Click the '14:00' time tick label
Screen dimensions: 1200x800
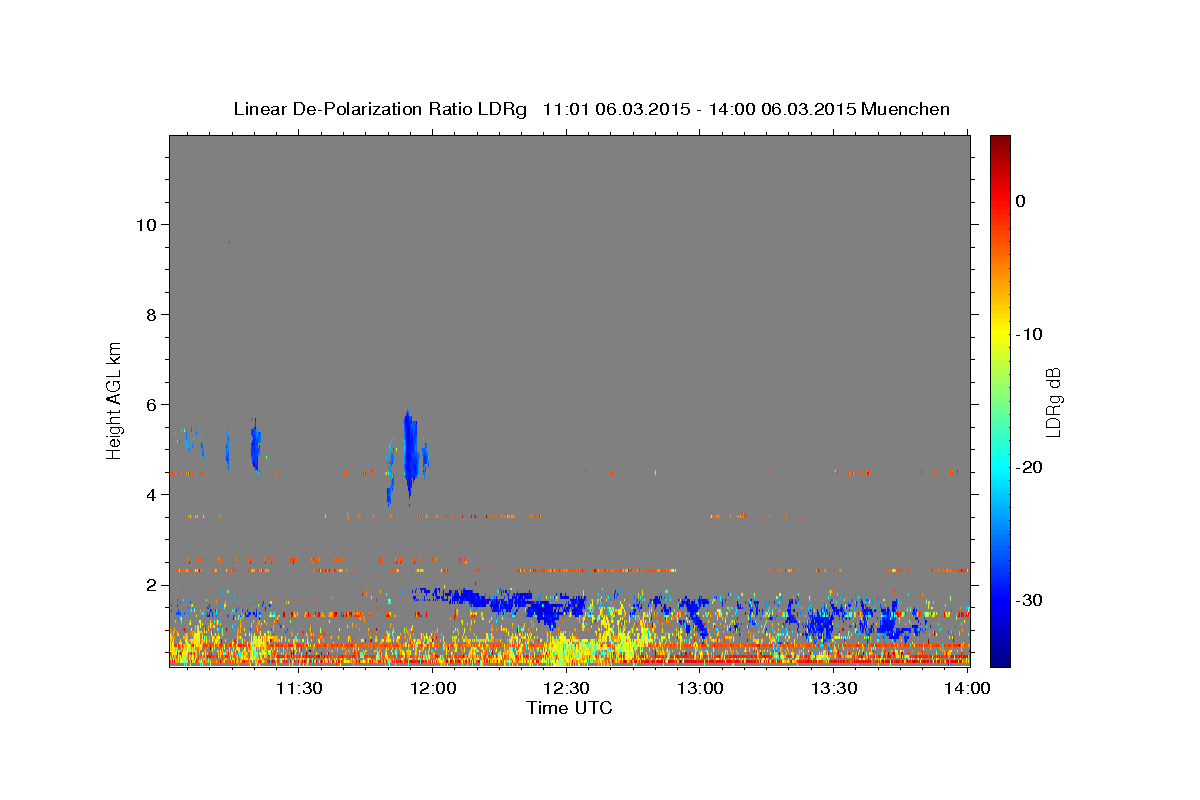[968, 688]
